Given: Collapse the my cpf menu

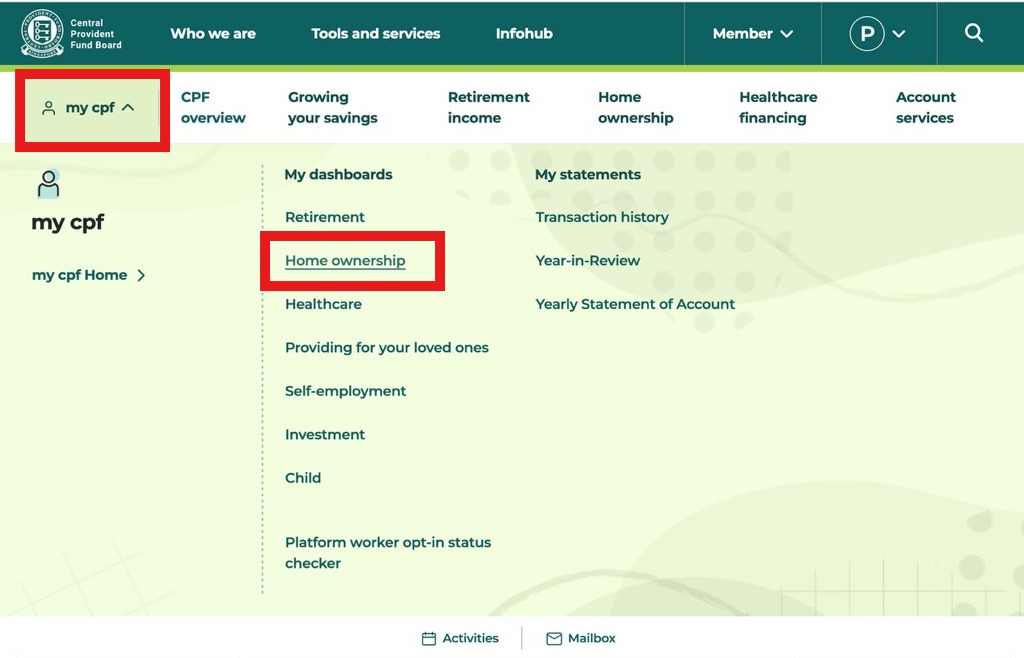Looking at the screenshot, I should click(x=88, y=108).
